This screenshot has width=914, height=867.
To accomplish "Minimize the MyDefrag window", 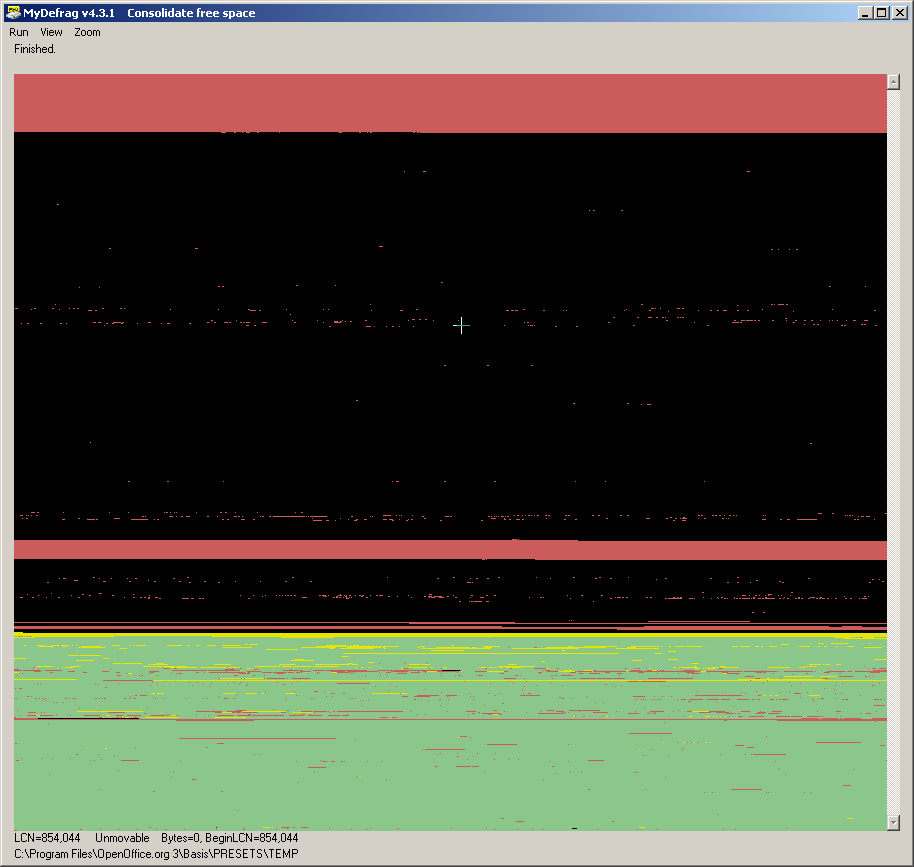I will pos(866,13).
